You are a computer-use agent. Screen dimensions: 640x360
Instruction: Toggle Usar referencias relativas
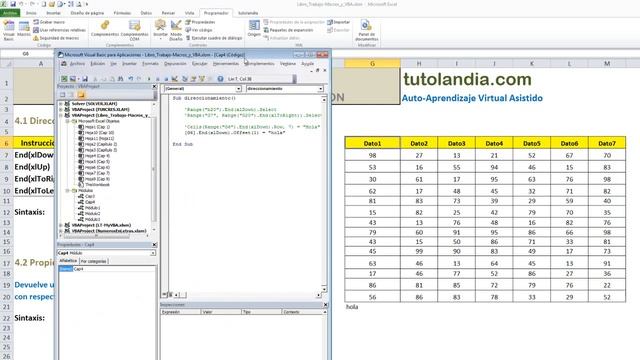point(60,30)
